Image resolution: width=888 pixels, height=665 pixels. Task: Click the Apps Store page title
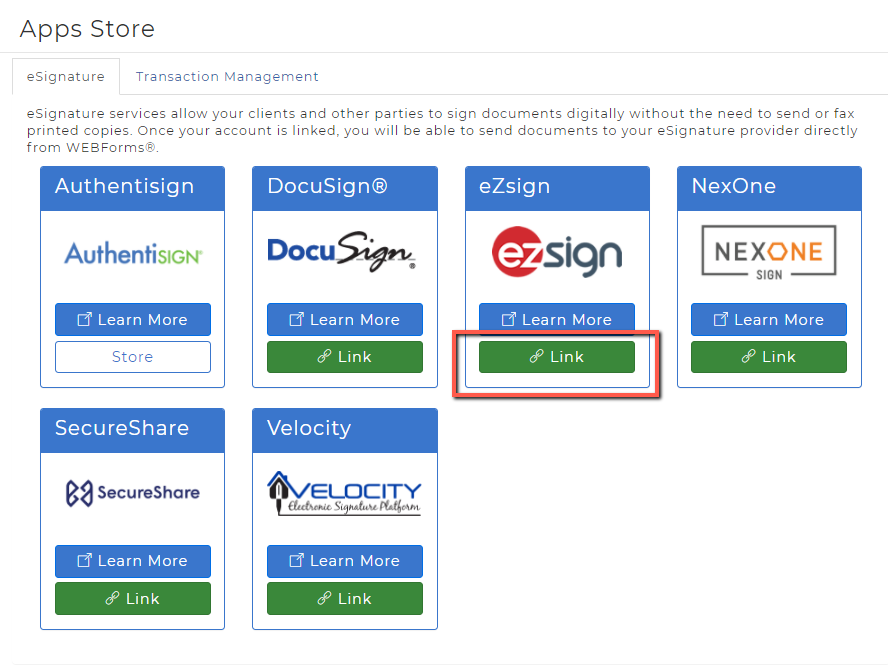tap(87, 29)
